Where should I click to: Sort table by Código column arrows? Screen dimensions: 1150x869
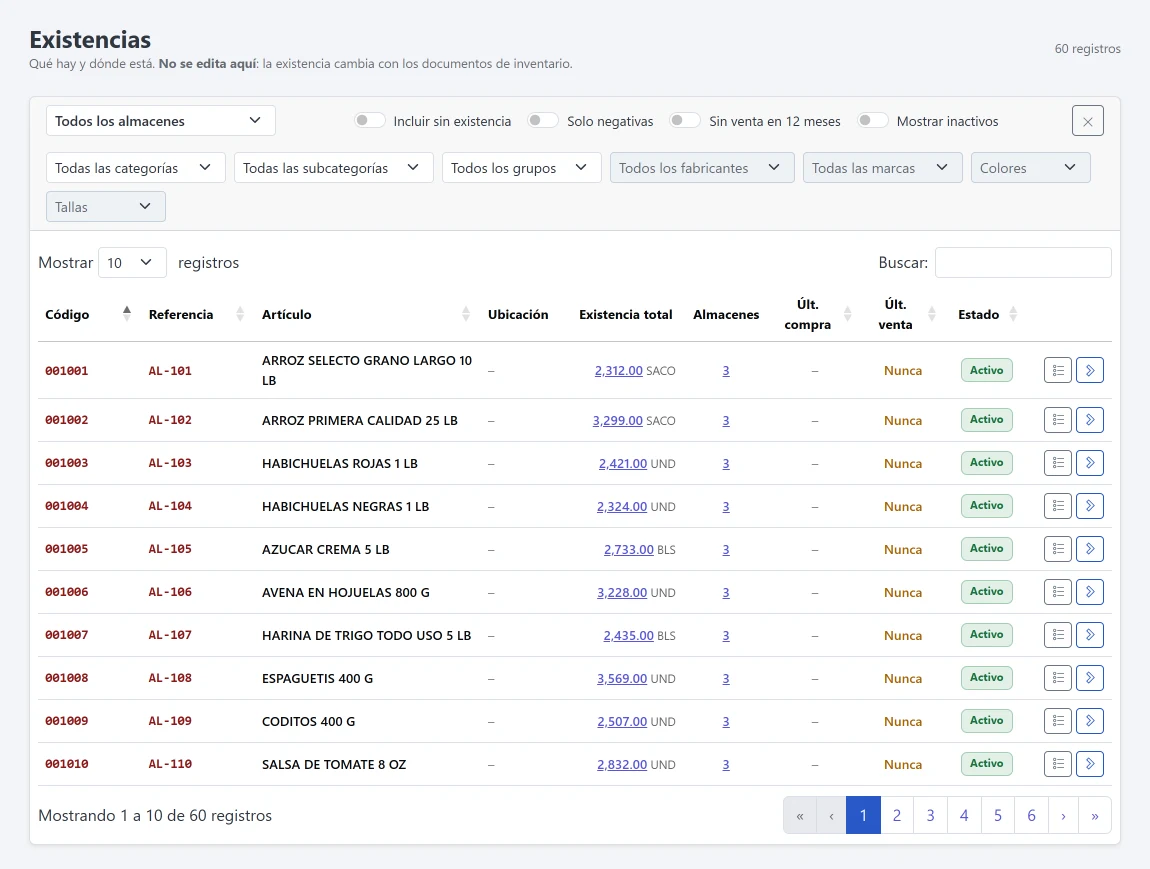[127, 314]
